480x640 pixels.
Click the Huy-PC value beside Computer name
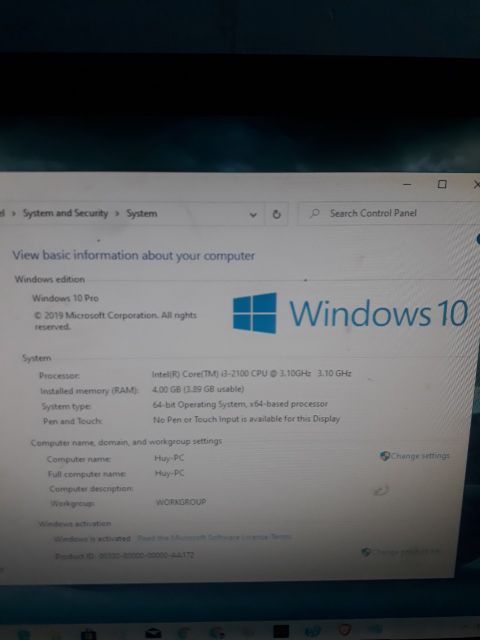pos(169,458)
